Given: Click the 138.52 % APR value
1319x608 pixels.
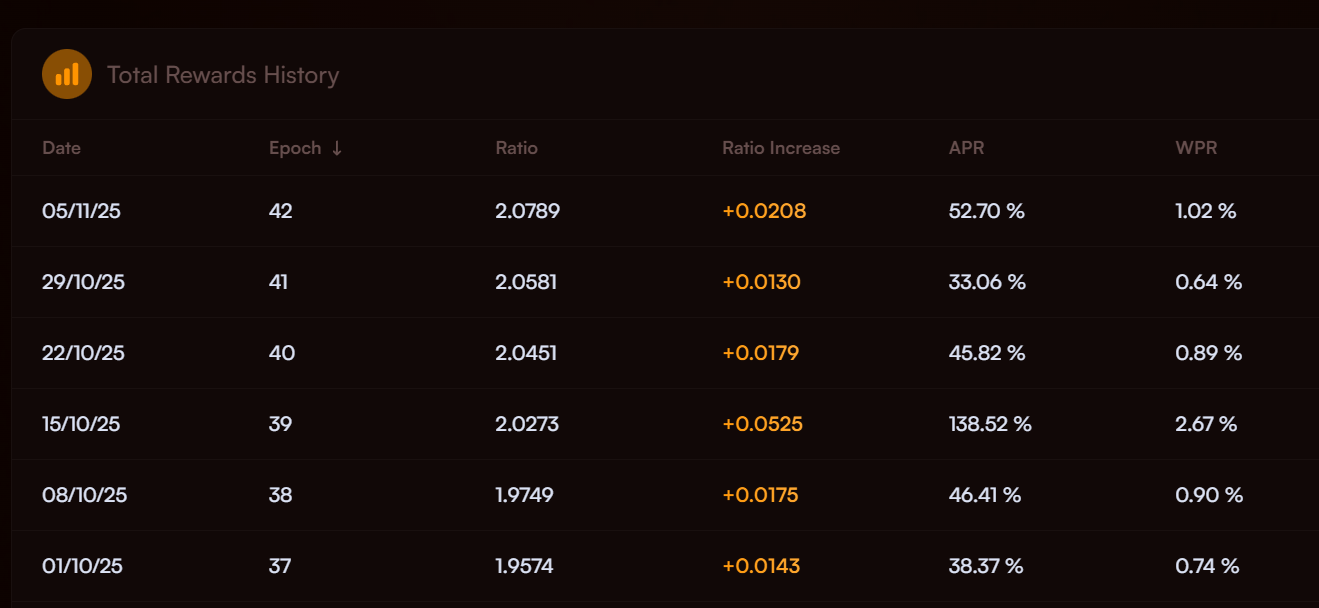Looking at the screenshot, I should click(x=990, y=424).
